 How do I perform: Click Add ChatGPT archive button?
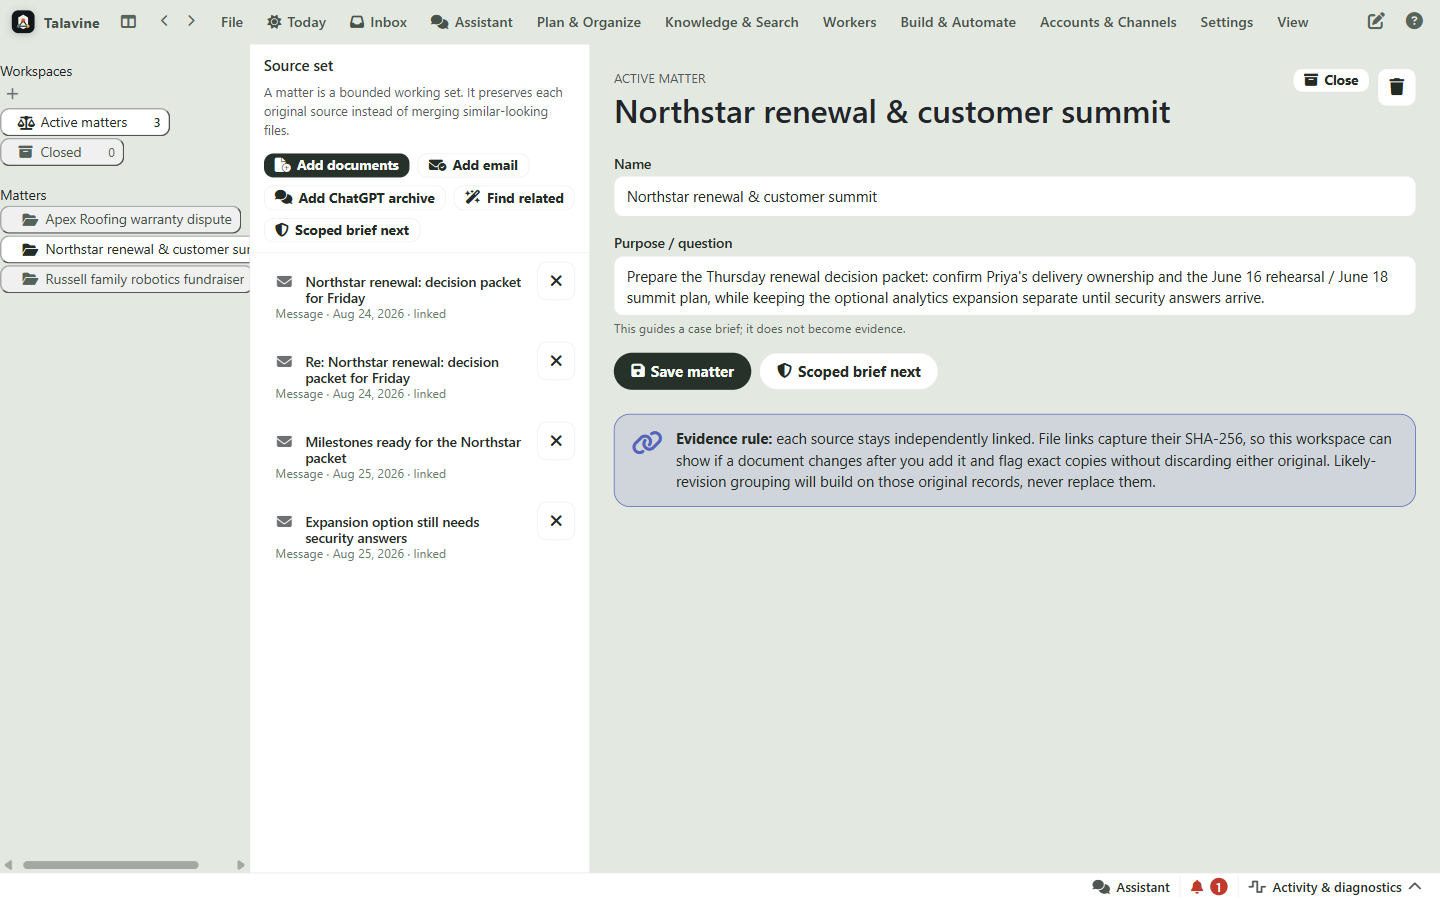[x=355, y=198]
